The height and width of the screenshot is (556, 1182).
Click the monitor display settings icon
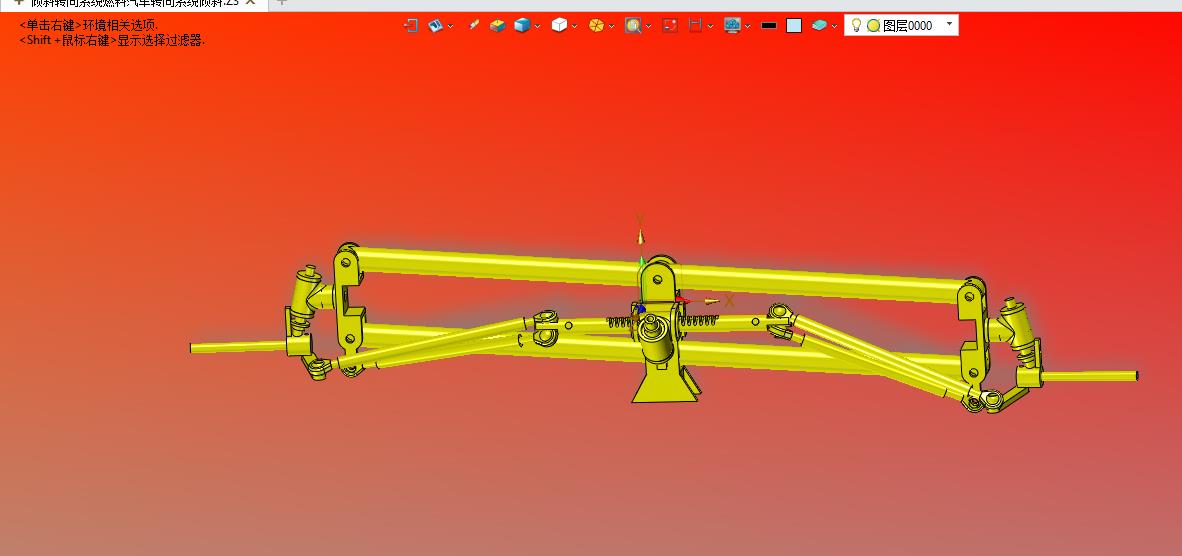coord(732,26)
